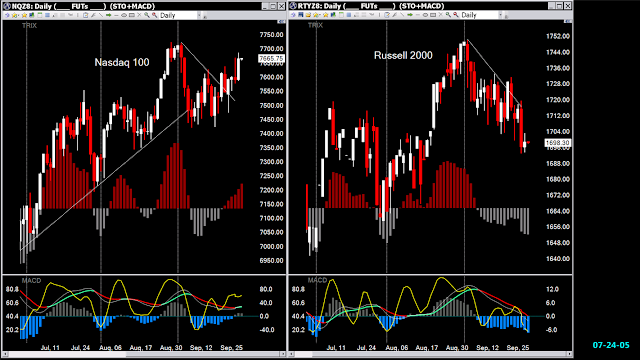640x360 pixels.
Task: Click right scroll arrow of NQZ8 horizontal scrollbar
Action: 283,354
